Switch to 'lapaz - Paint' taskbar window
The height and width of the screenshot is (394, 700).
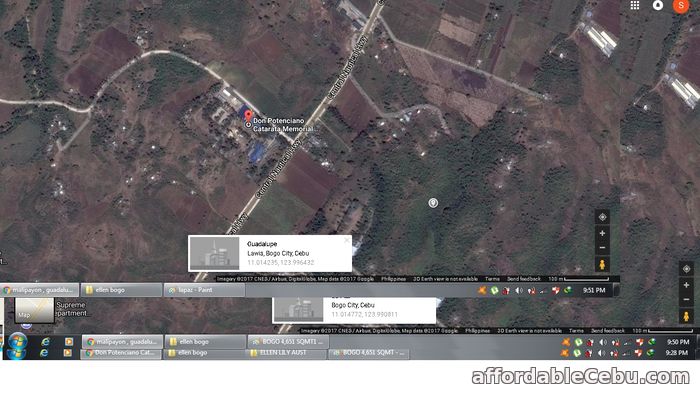tap(204, 290)
